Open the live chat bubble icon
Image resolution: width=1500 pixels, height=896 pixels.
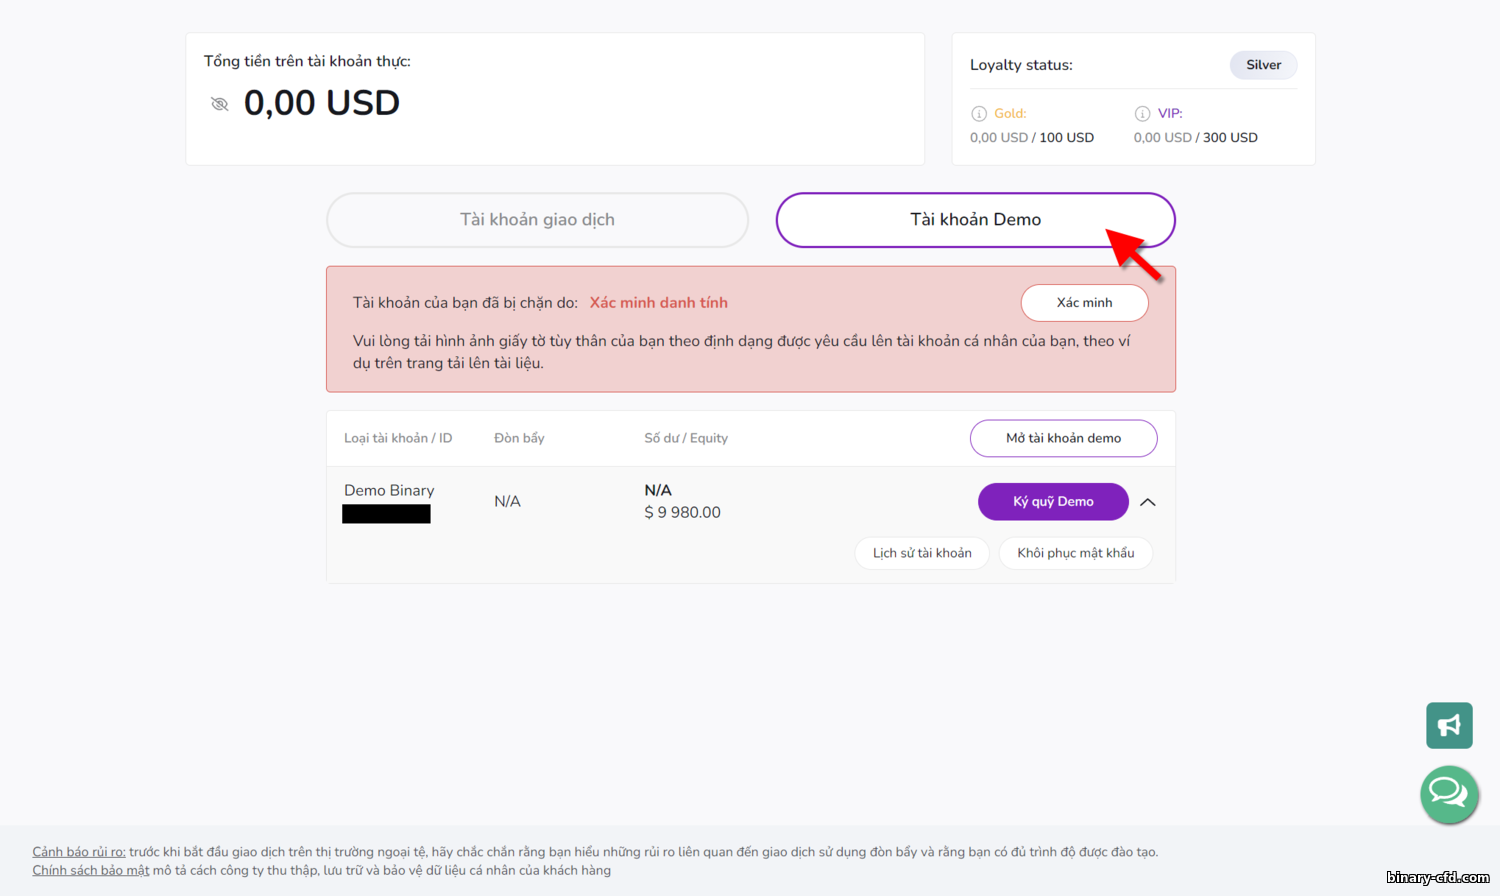(1449, 794)
